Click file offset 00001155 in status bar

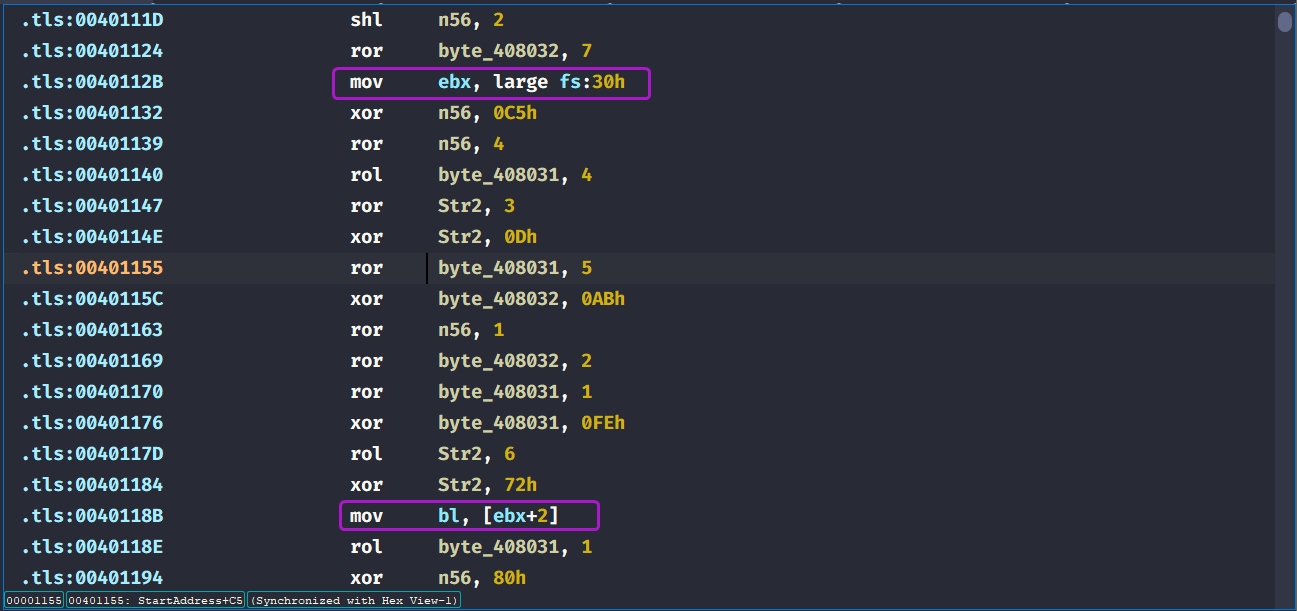point(33,600)
